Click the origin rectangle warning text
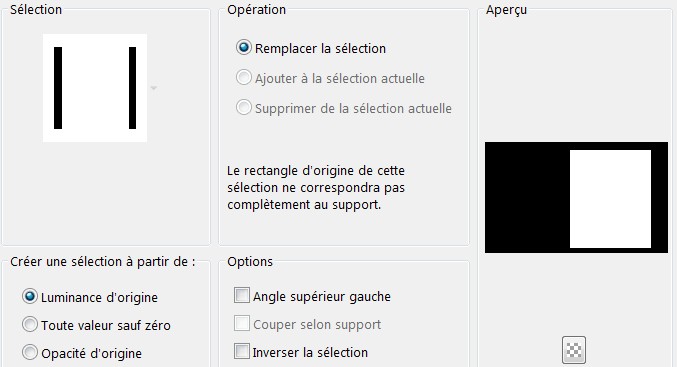Viewport: 677px width, 367px height. point(316,187)
